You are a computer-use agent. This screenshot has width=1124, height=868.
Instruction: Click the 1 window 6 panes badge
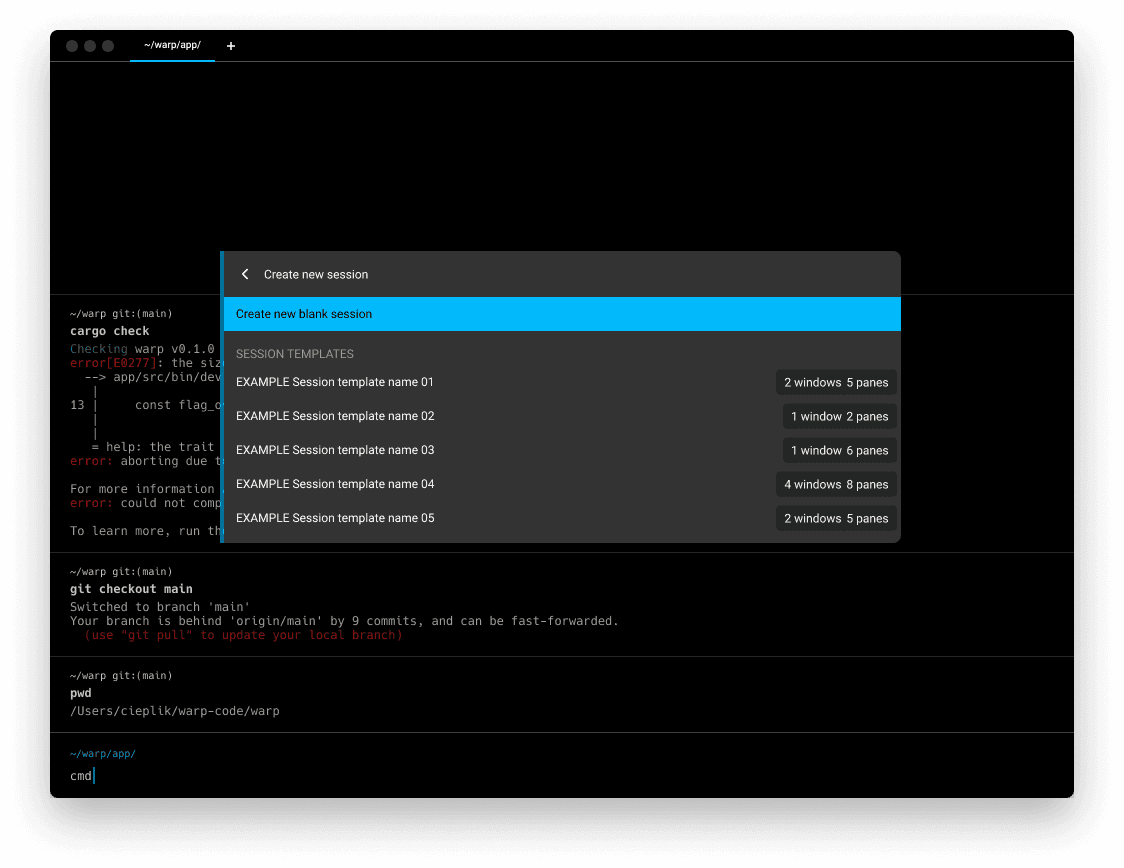pyautogui.click(x=839, y=450)
